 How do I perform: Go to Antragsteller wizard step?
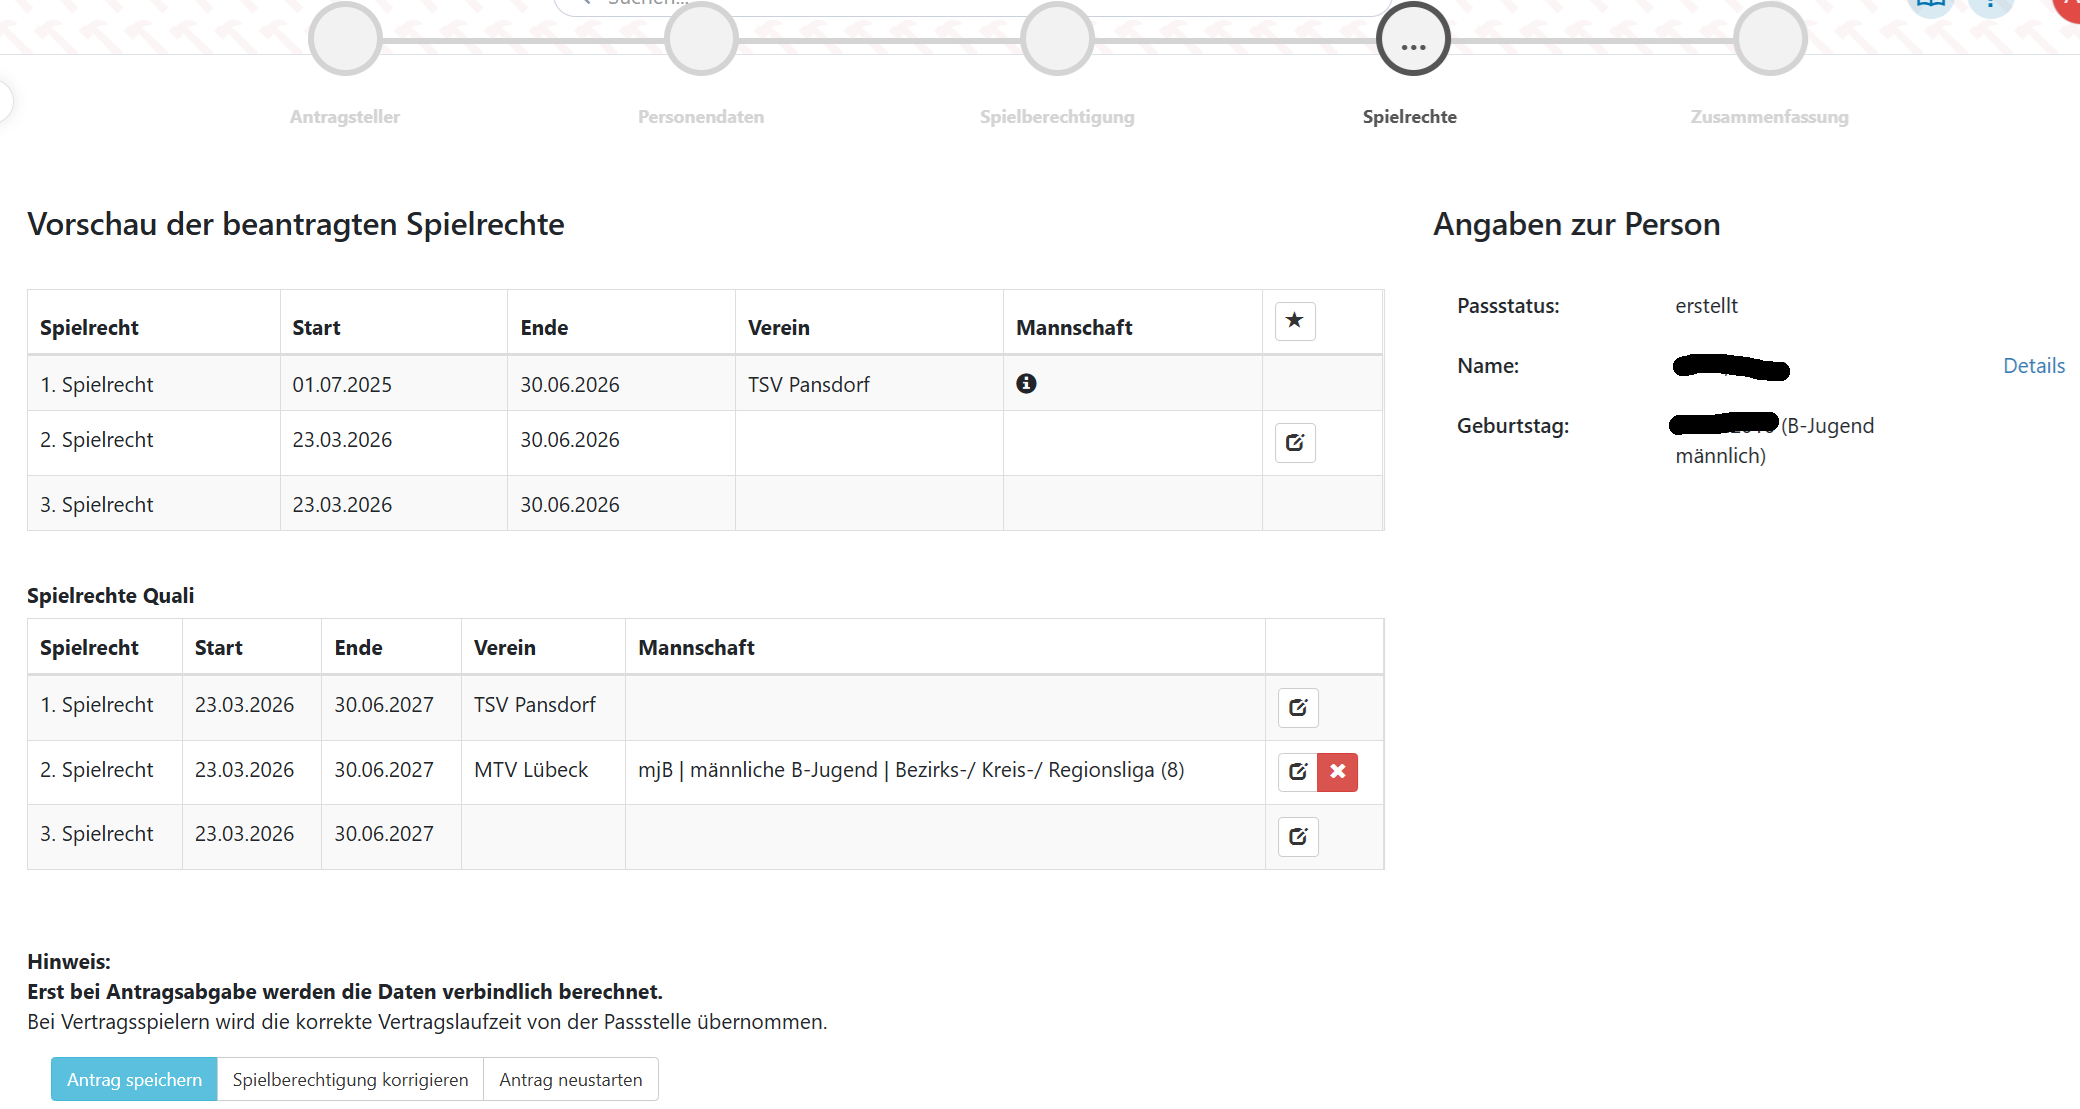(x=345, y=40)
